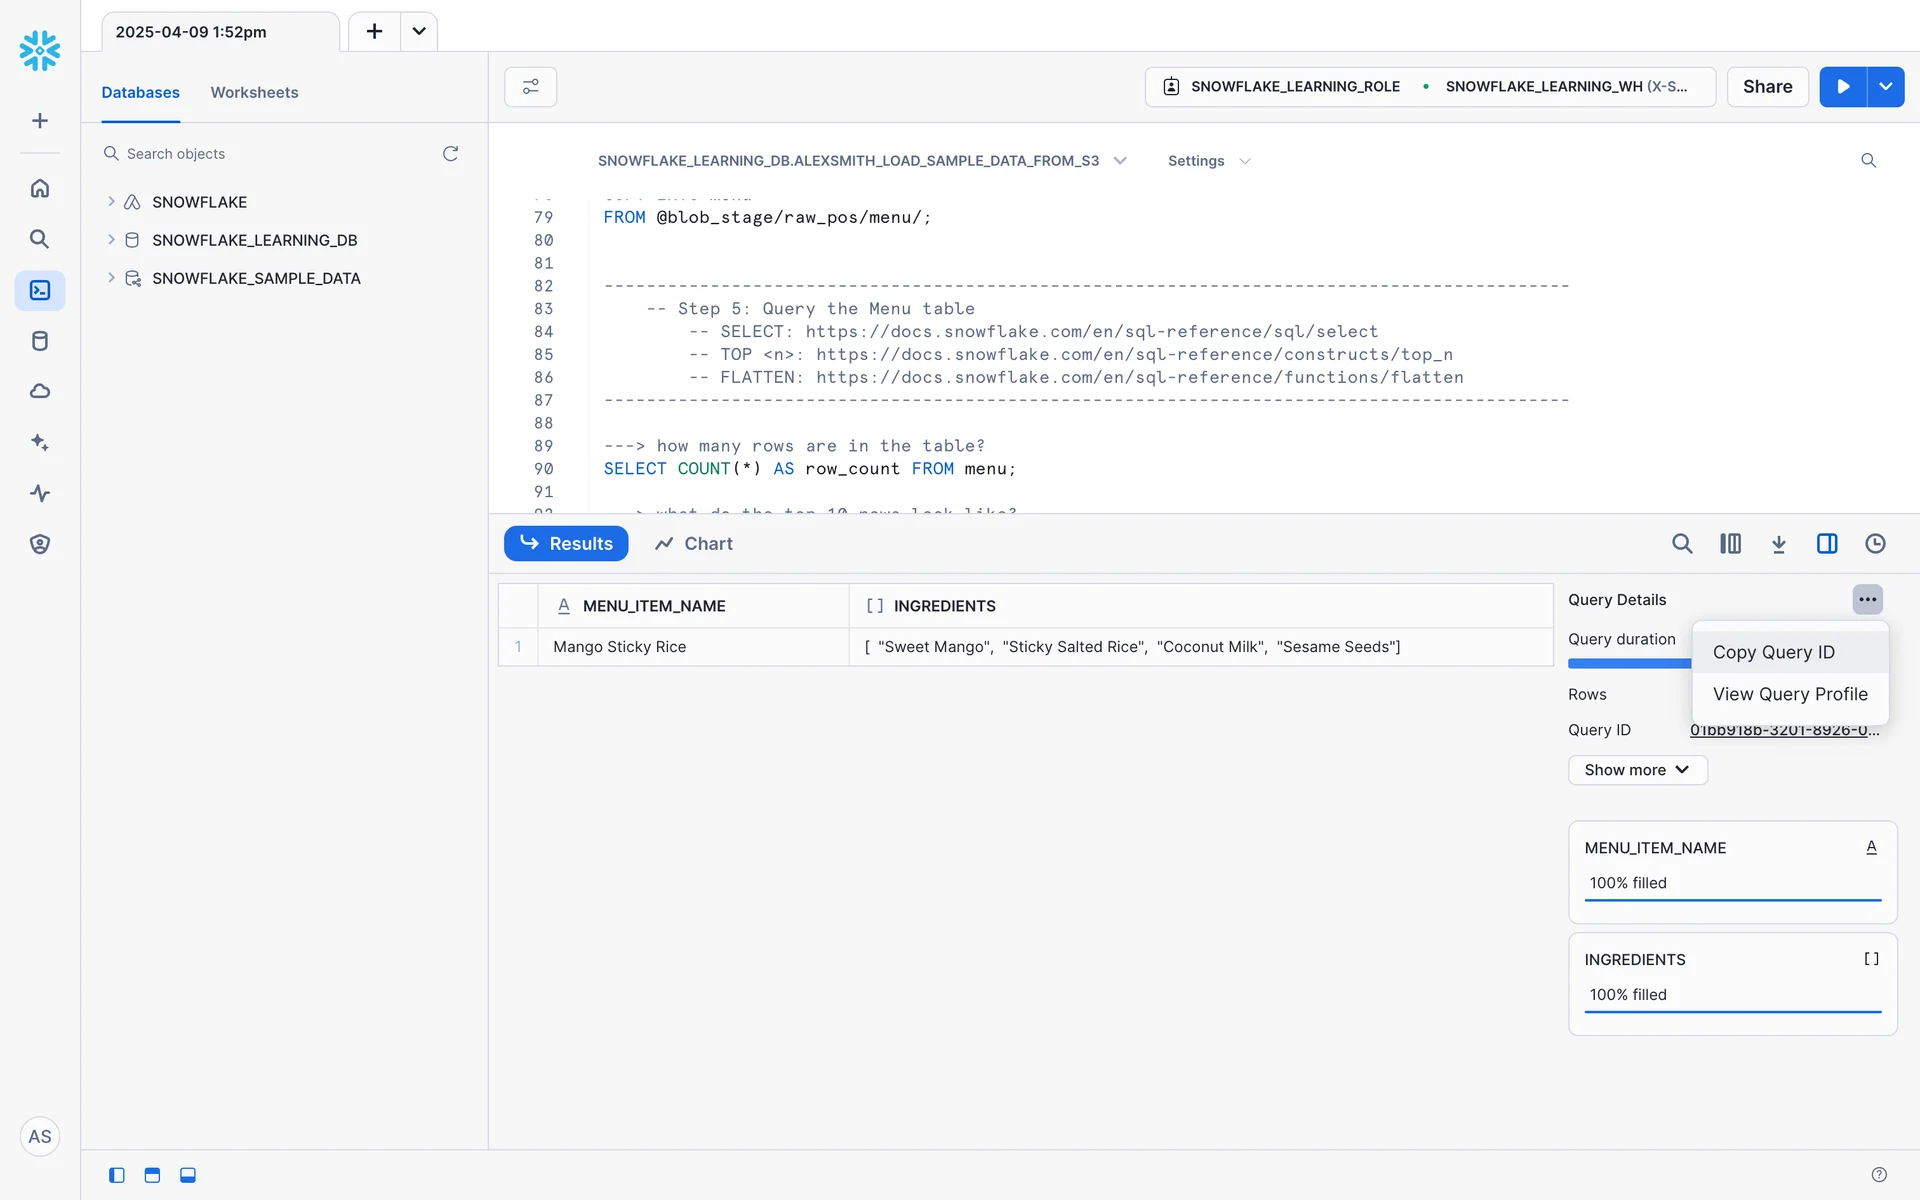This screenshot has width=1920, height=1200.
Task: Open query history clock icon
Action: 1875,544
